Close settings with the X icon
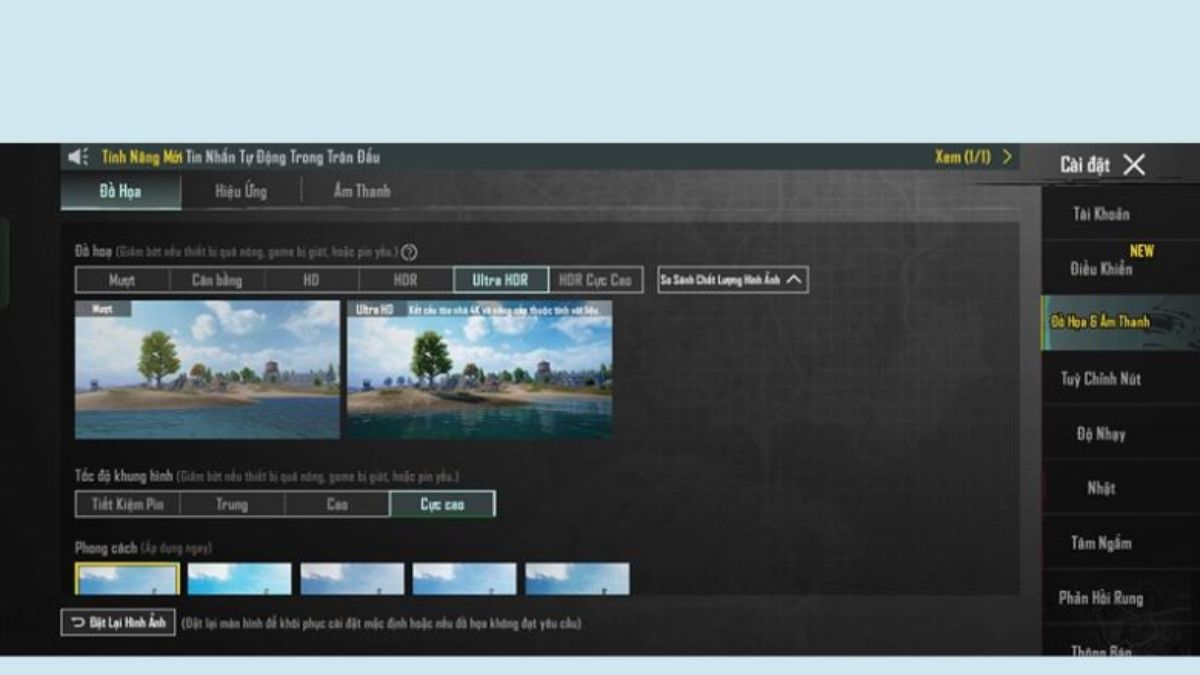 1133,165
